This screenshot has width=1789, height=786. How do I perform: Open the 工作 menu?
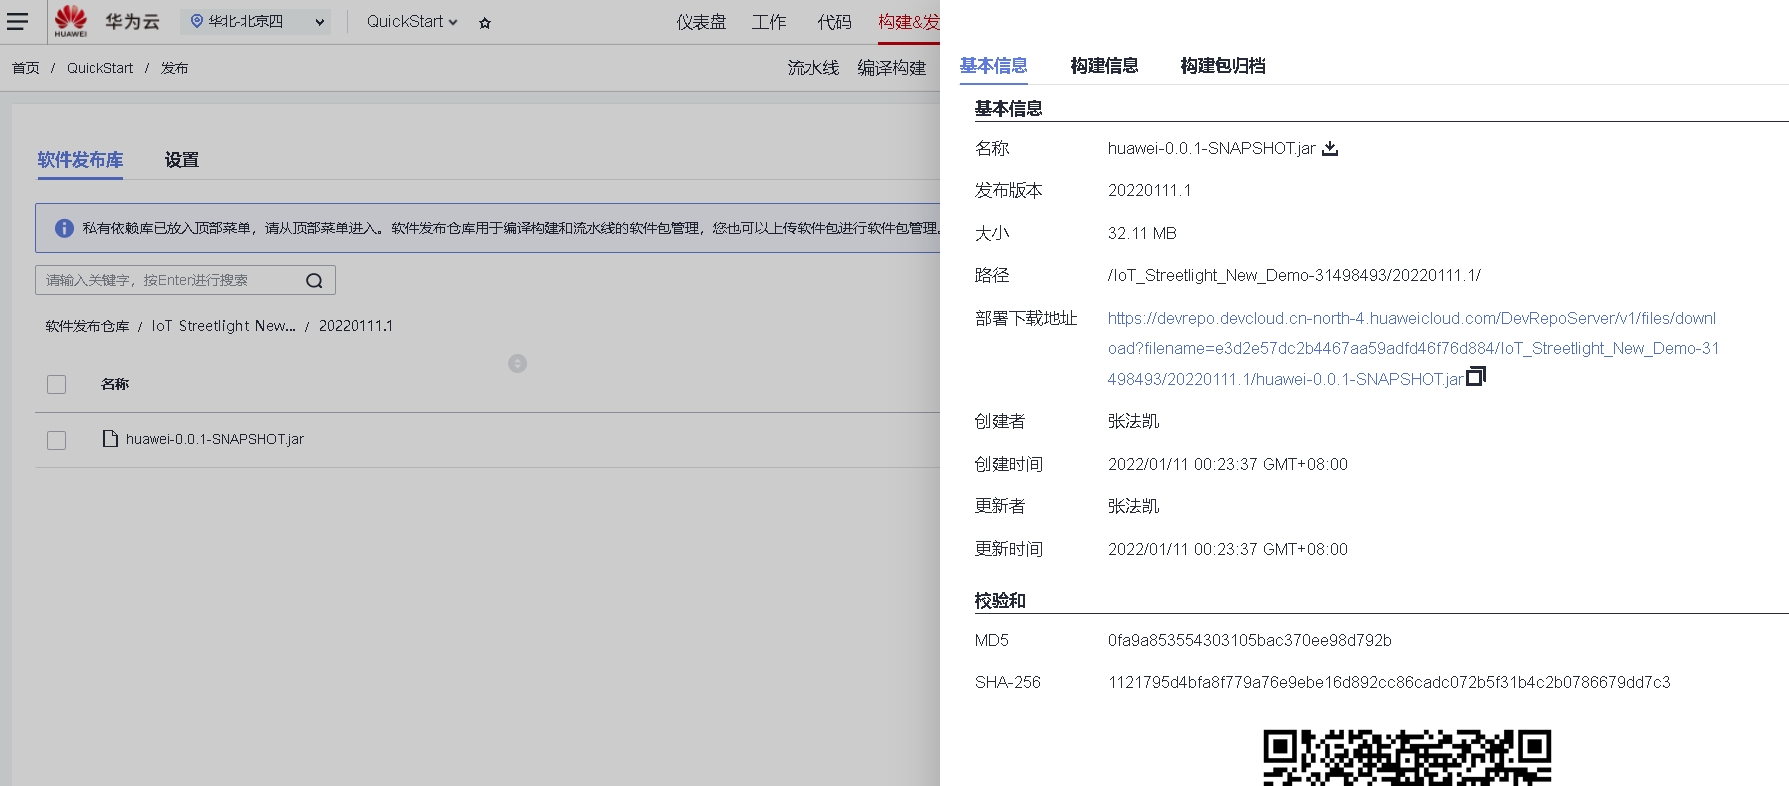[769, 22]
